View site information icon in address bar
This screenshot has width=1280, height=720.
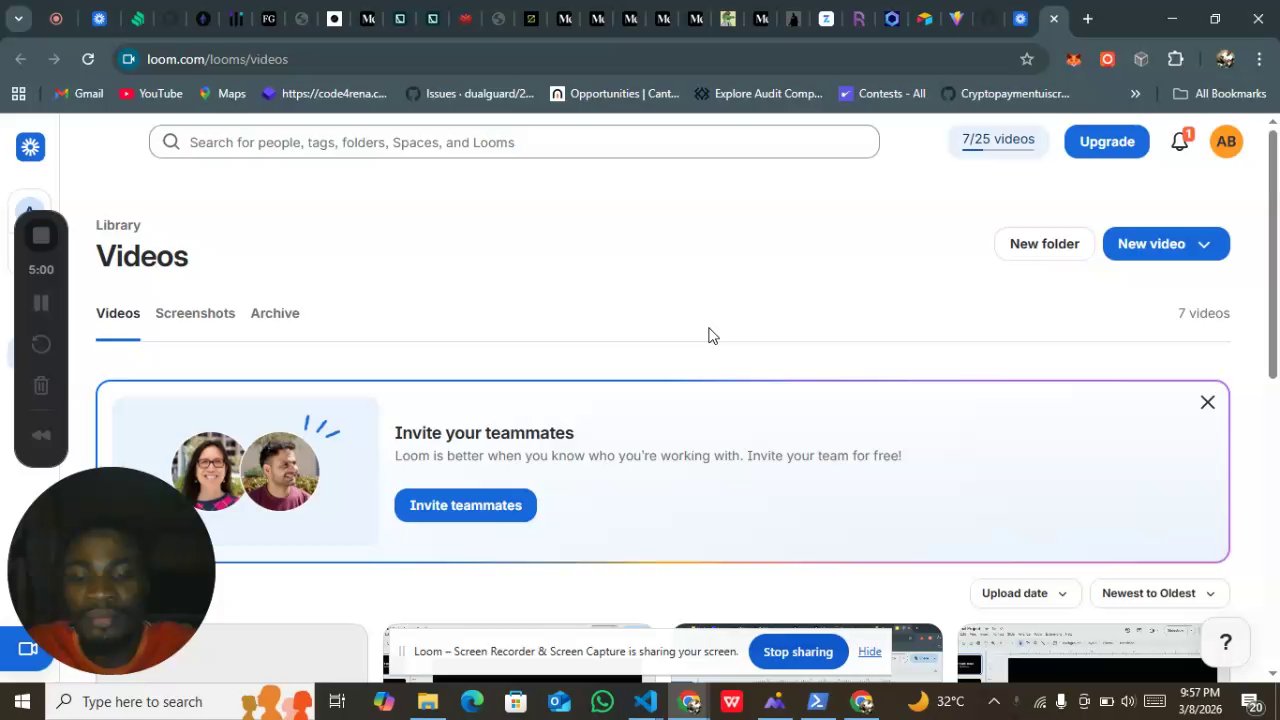tap(128, 59)
